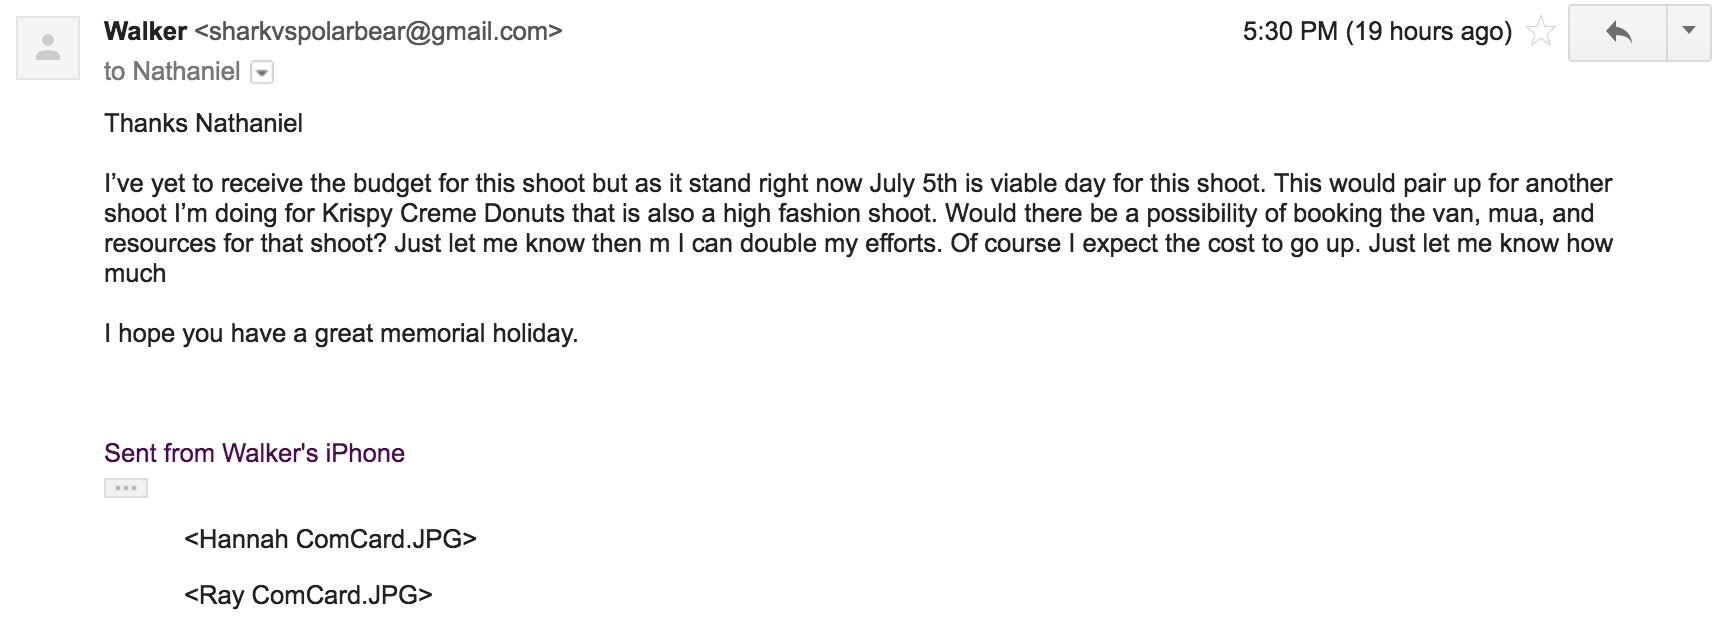Click Walker's profile avatar icon
The image size is (1724, 644).
point(48,47)
